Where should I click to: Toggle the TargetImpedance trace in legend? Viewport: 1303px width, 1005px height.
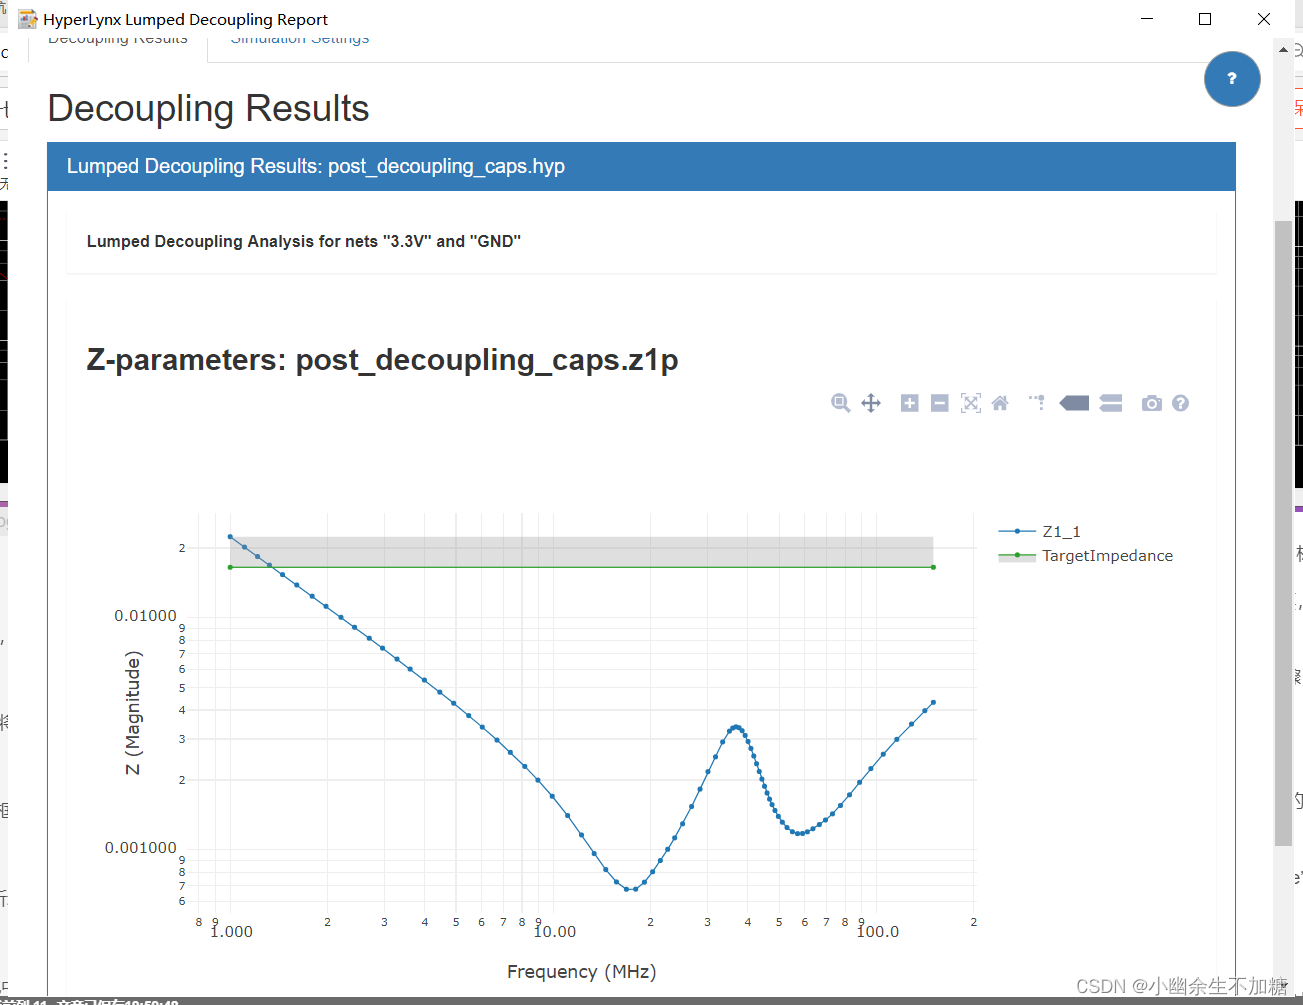click(x=1086, y=555)
